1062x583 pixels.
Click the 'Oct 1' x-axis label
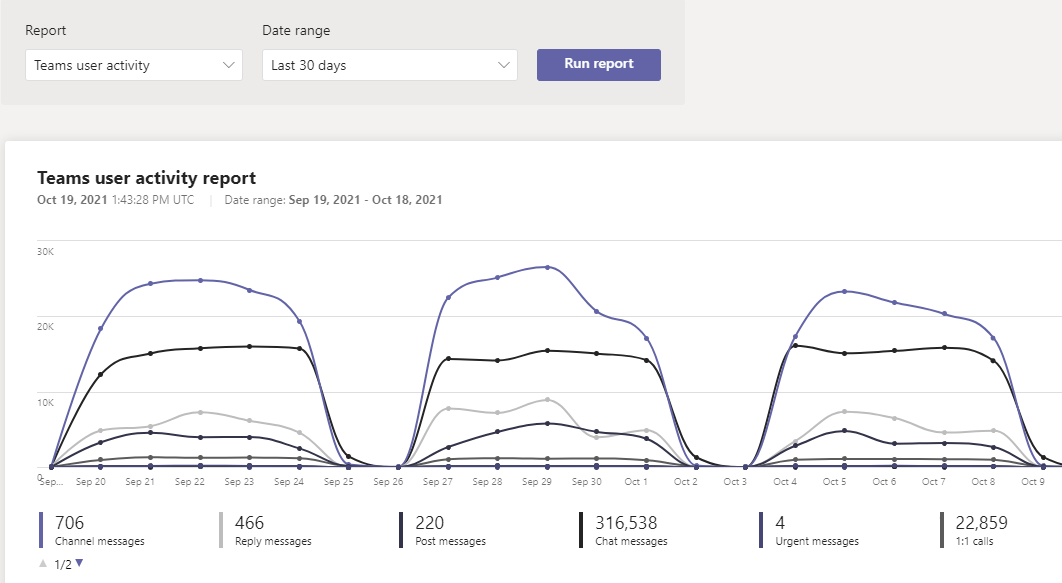click(x=636, y=481)
